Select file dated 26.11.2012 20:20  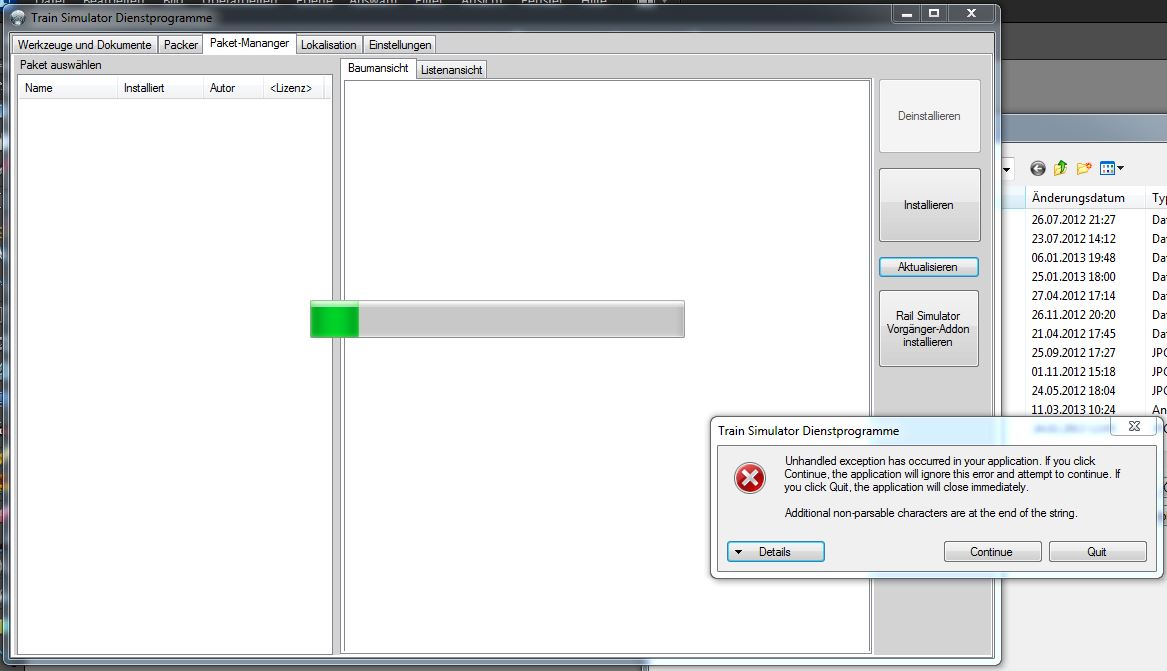click(x=1073, y=315)
